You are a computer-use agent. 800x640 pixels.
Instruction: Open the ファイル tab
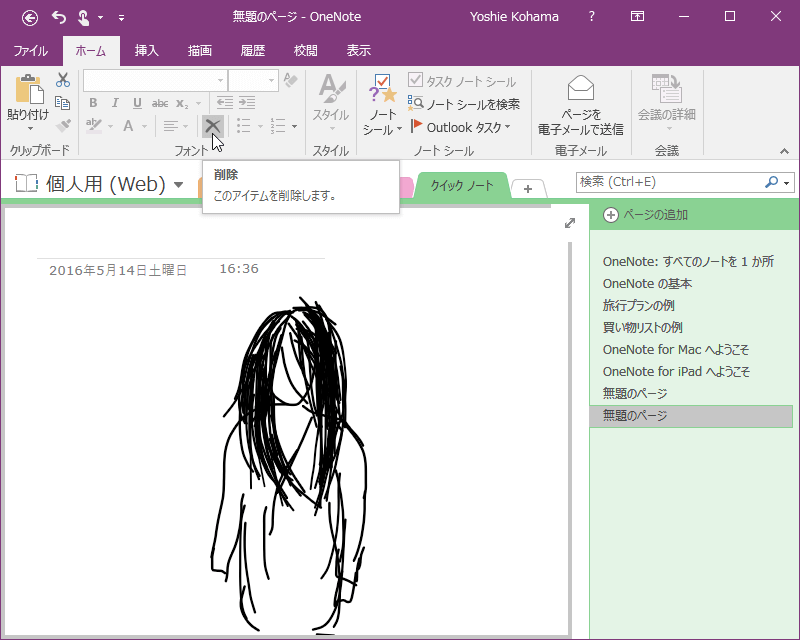coord(31,51)
